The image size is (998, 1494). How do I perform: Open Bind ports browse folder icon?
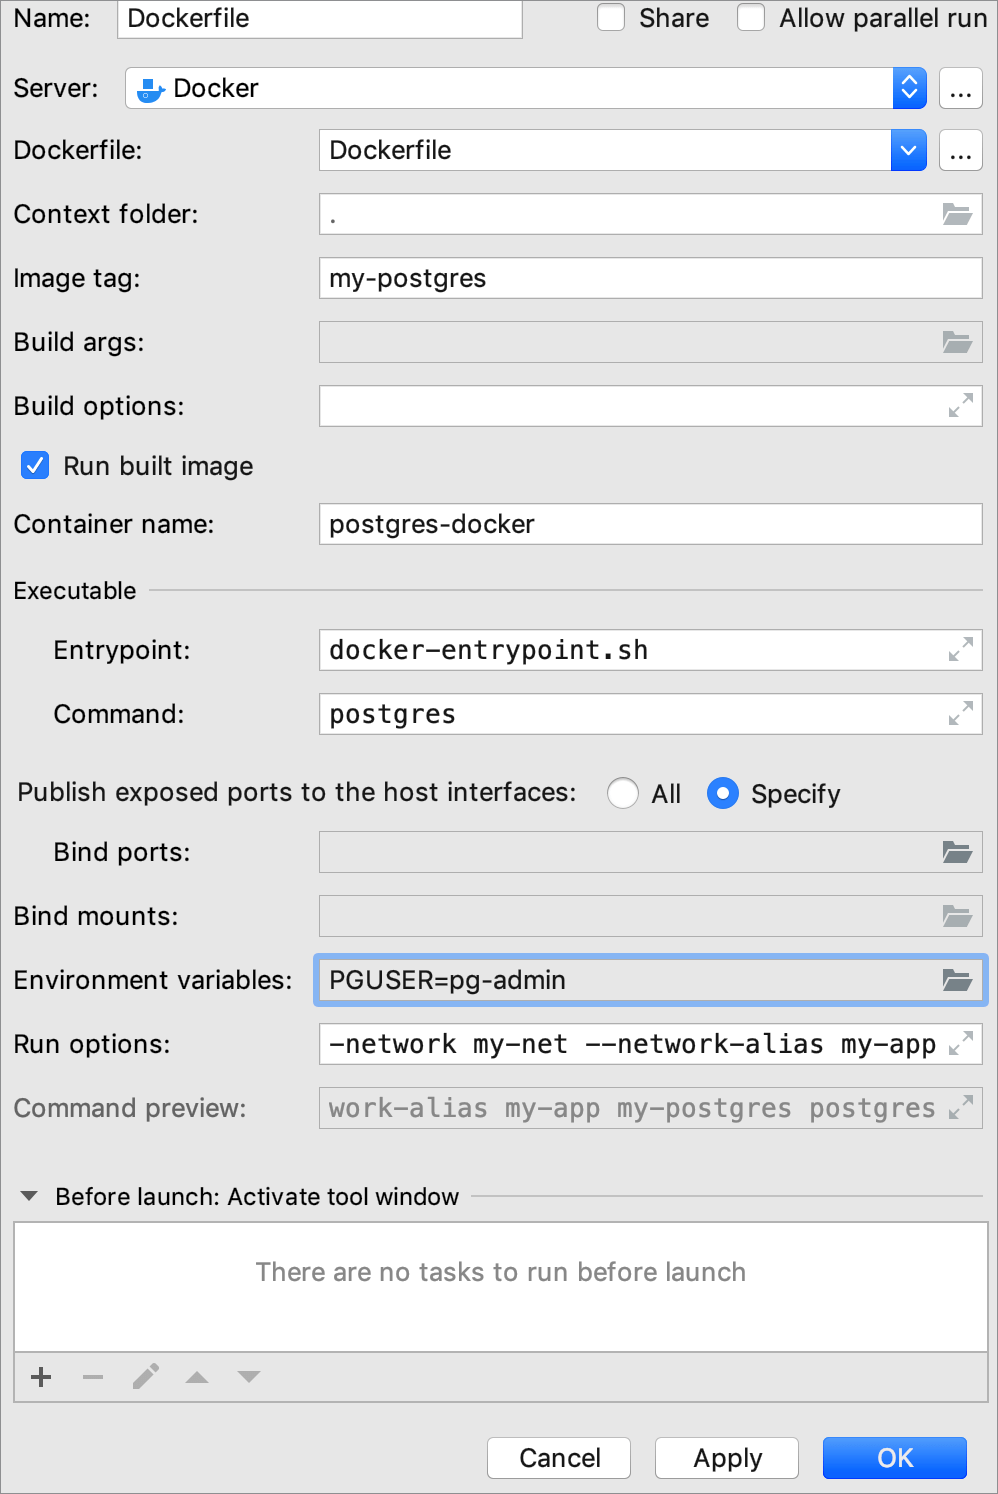pyautogui.click(x=957, y=852)
